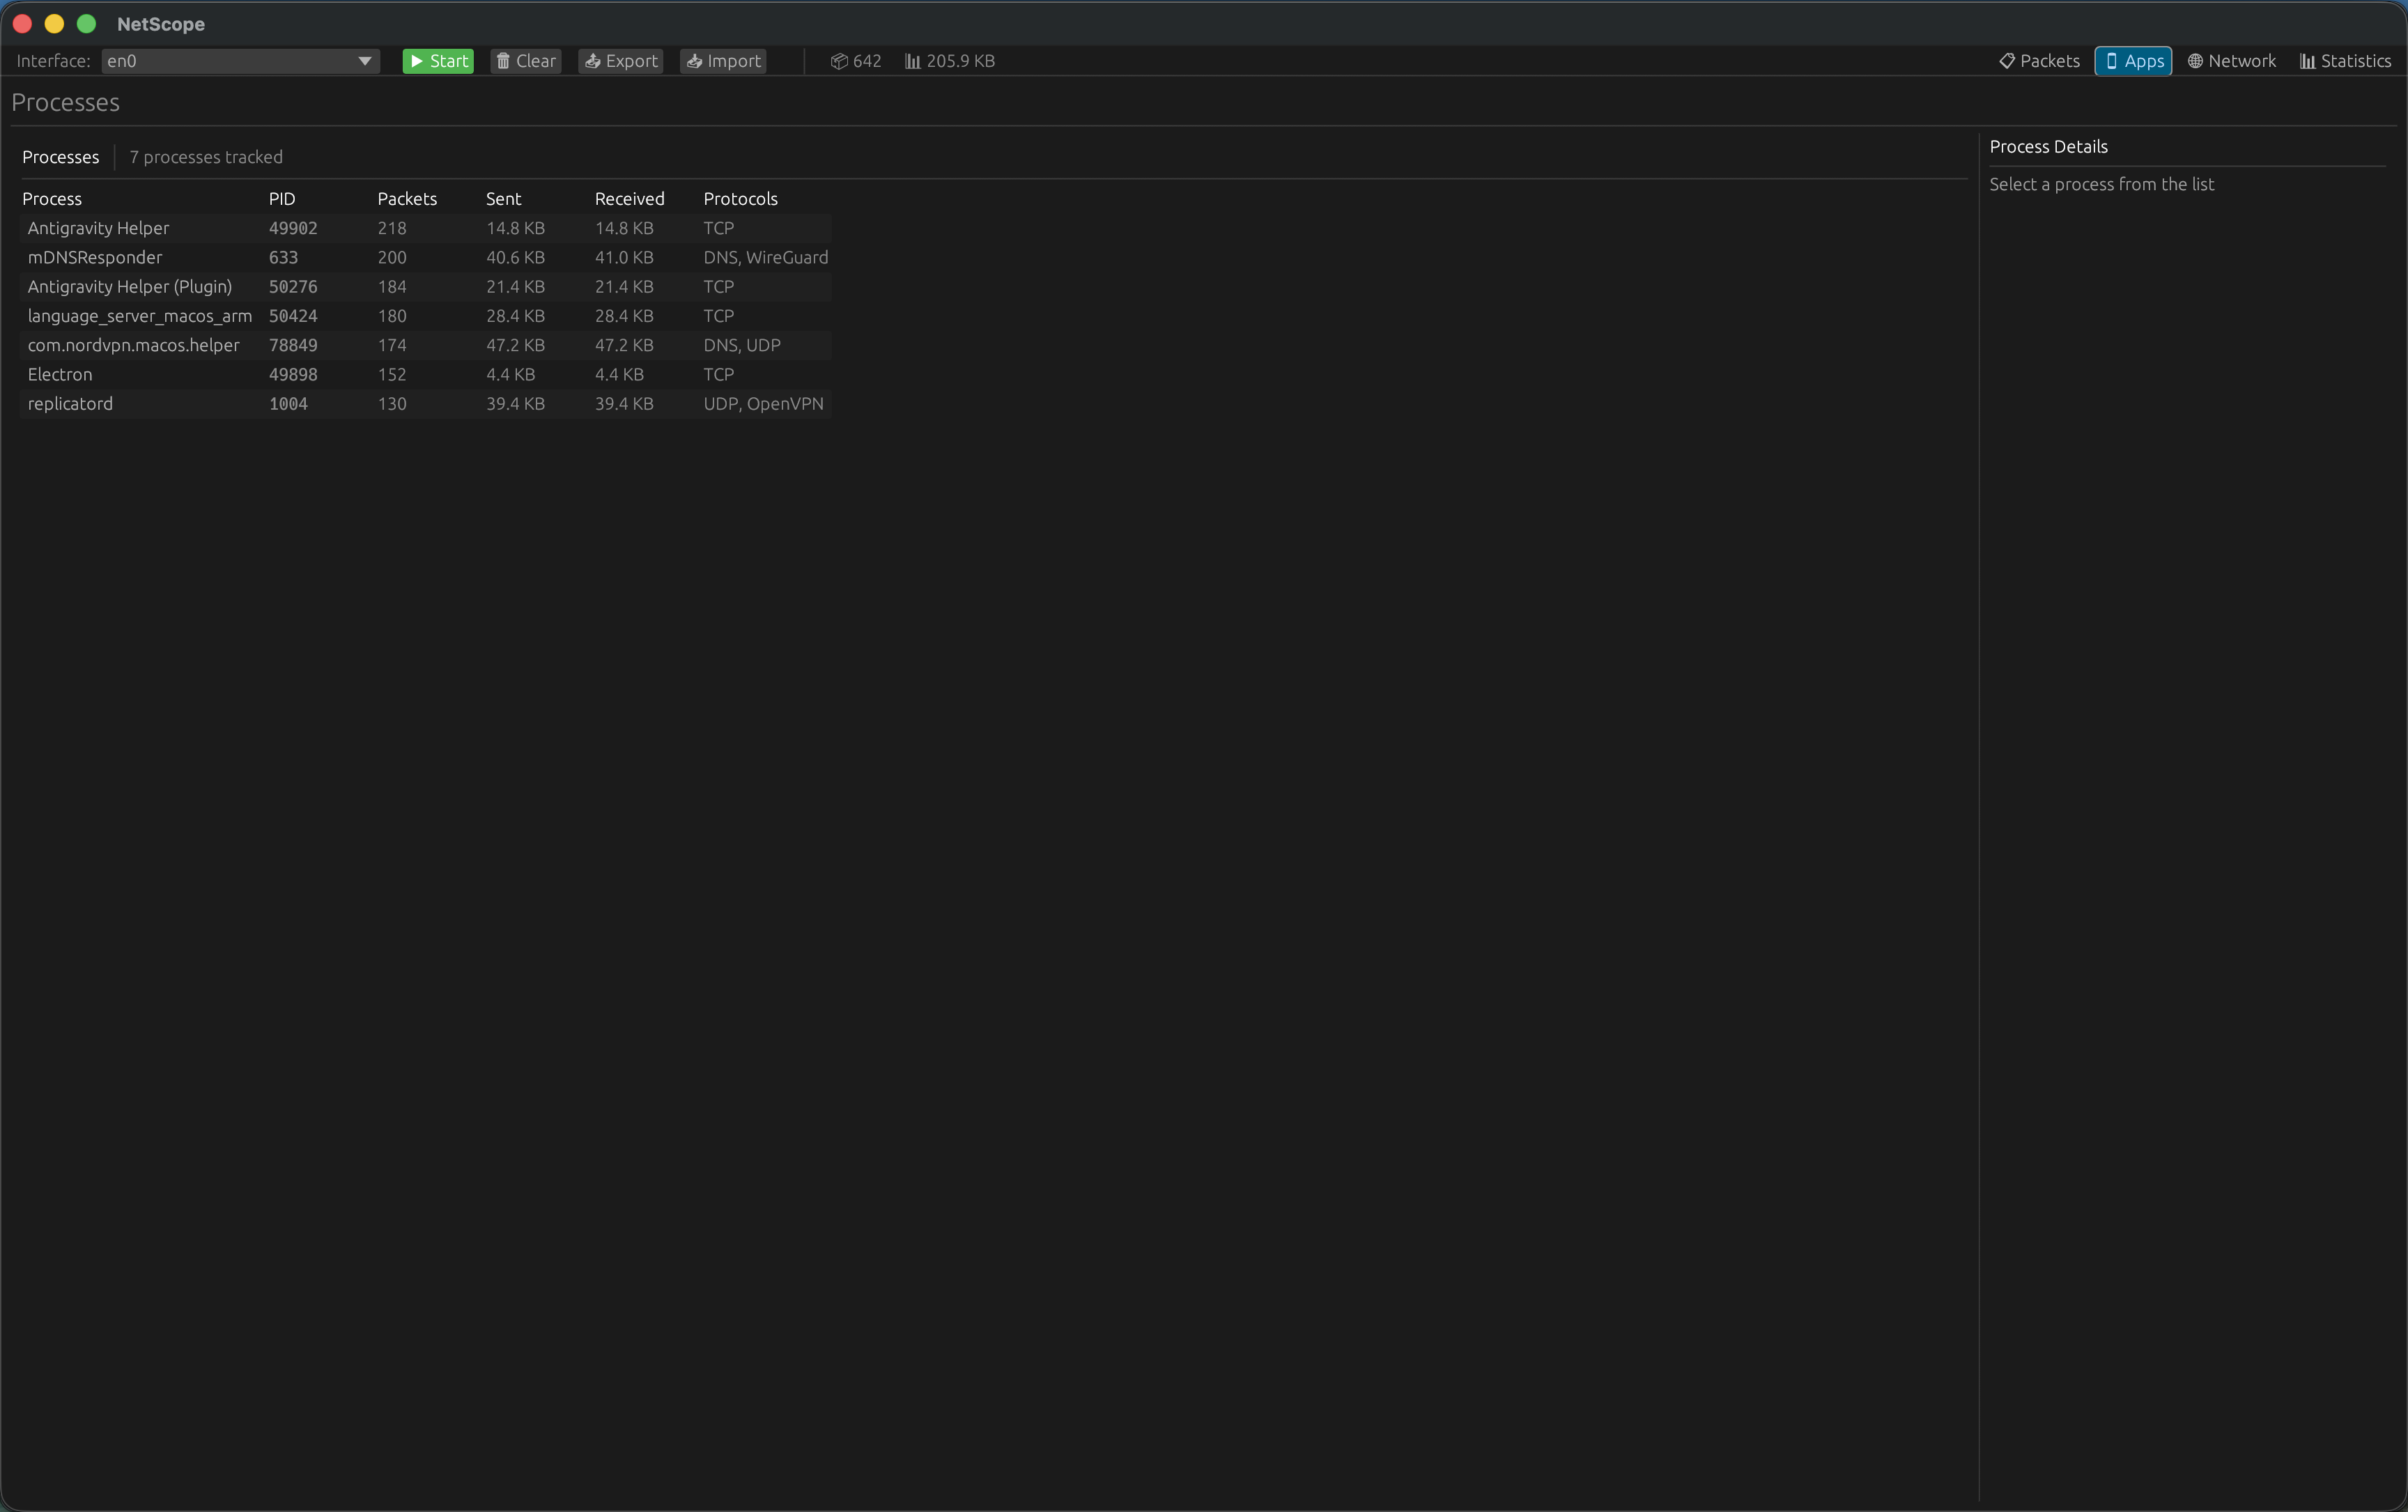
Task: Sort by the PID column header
Action: click(282, 199)
